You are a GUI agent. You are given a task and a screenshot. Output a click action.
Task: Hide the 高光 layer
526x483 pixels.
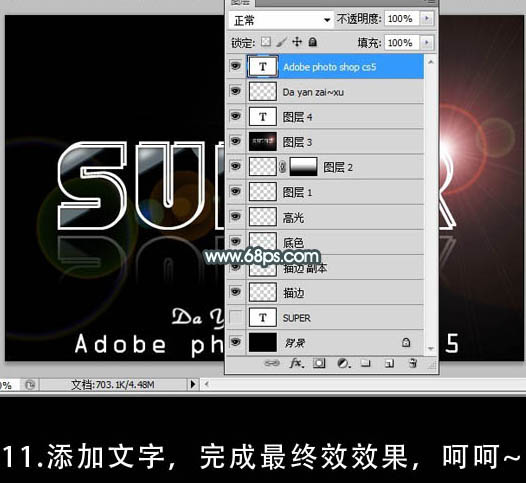pyautogui.click(x=235, y=217)
